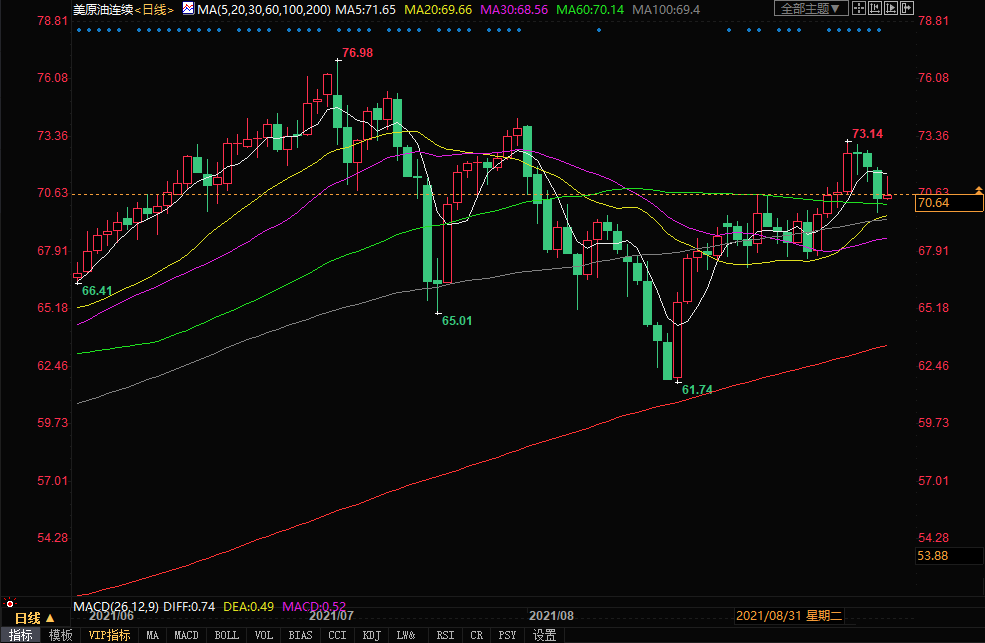Switch to the 模板 tab
This screenshot has height=643, width=985.
(x=60, y=635)
